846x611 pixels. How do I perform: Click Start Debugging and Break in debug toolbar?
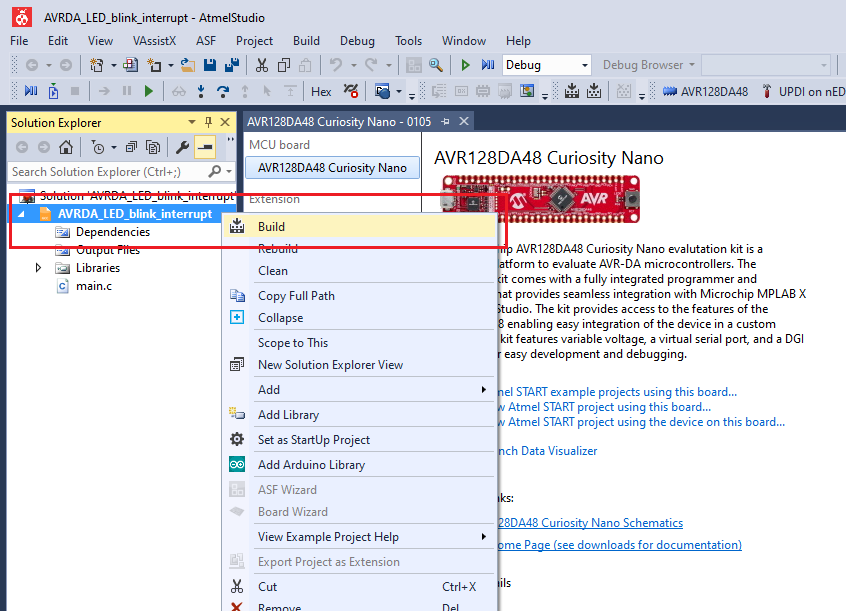(x=31, y=91)
